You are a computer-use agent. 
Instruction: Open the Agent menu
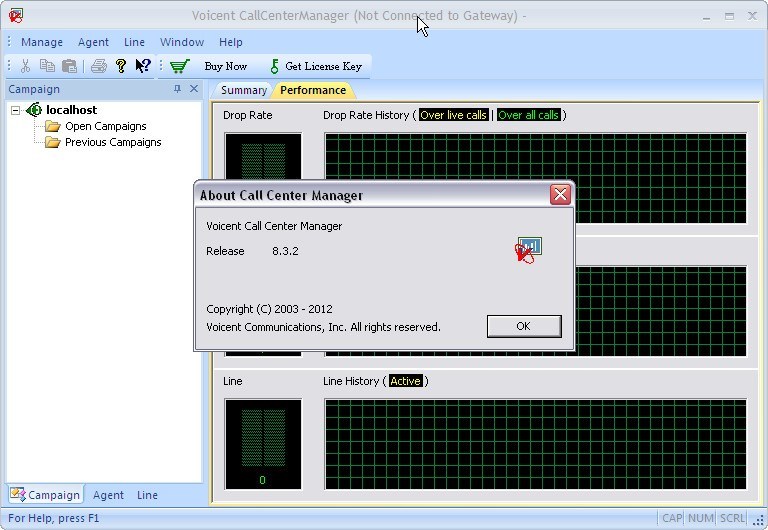pos(93,42)
